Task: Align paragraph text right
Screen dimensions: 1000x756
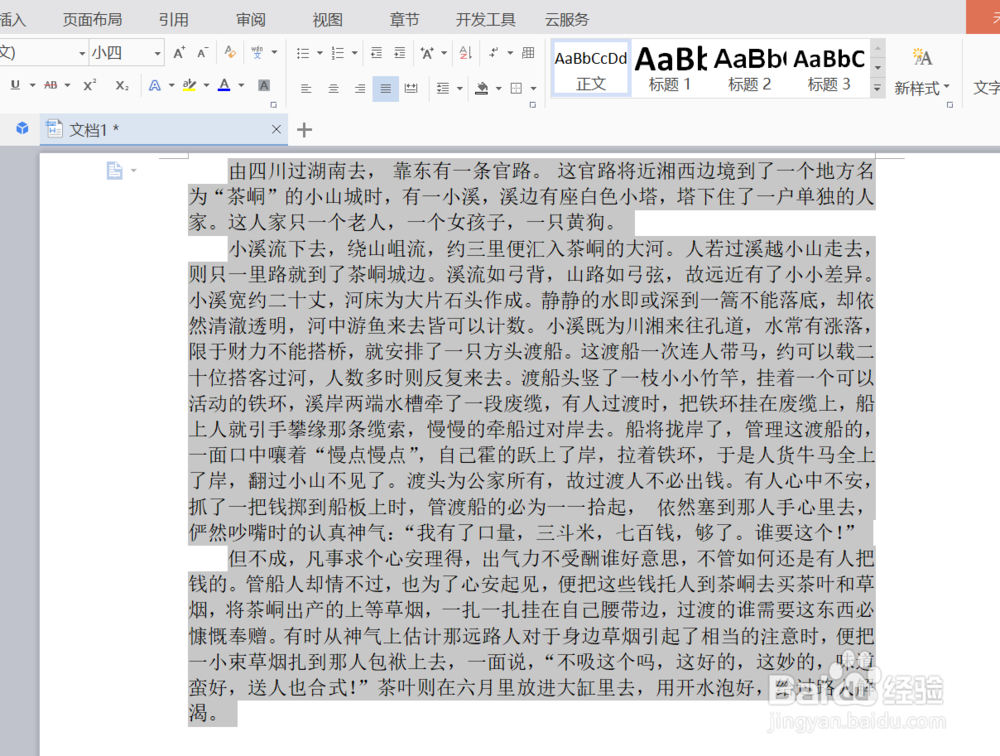Action: (360, 88)
